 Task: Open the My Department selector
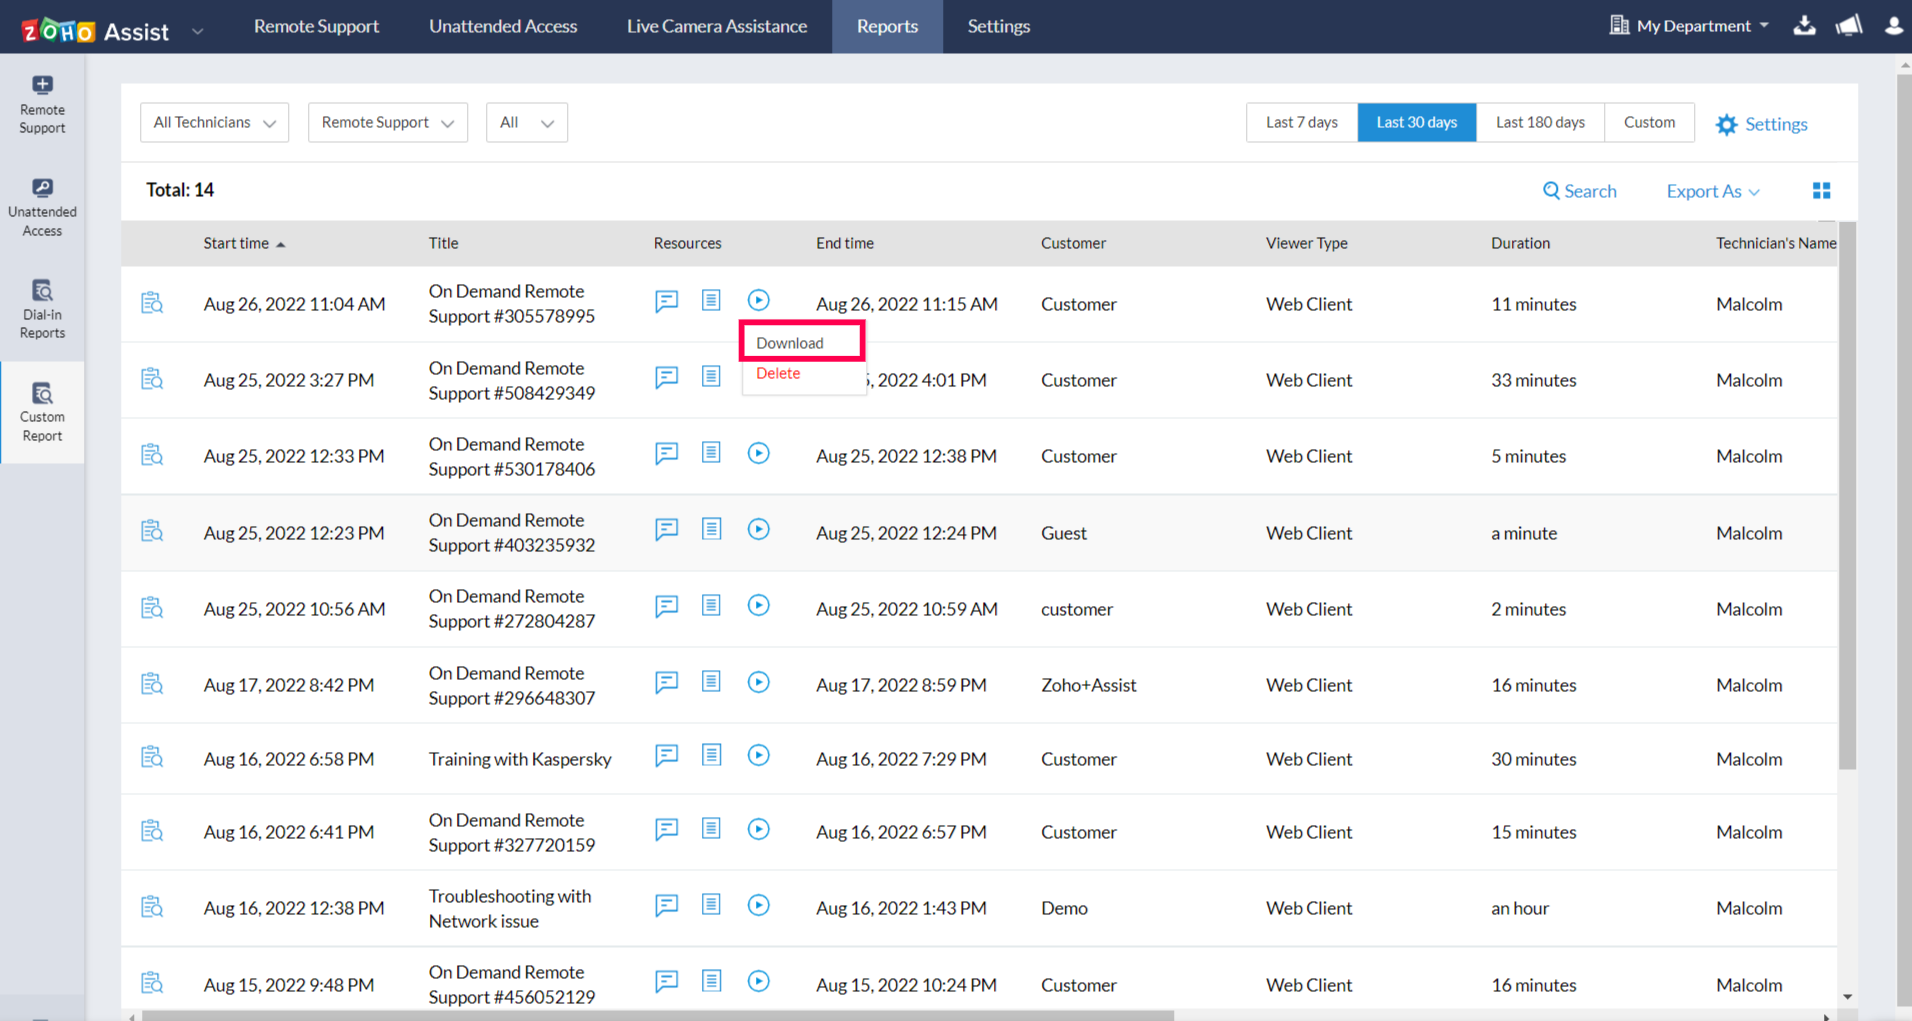(1688, 26)
